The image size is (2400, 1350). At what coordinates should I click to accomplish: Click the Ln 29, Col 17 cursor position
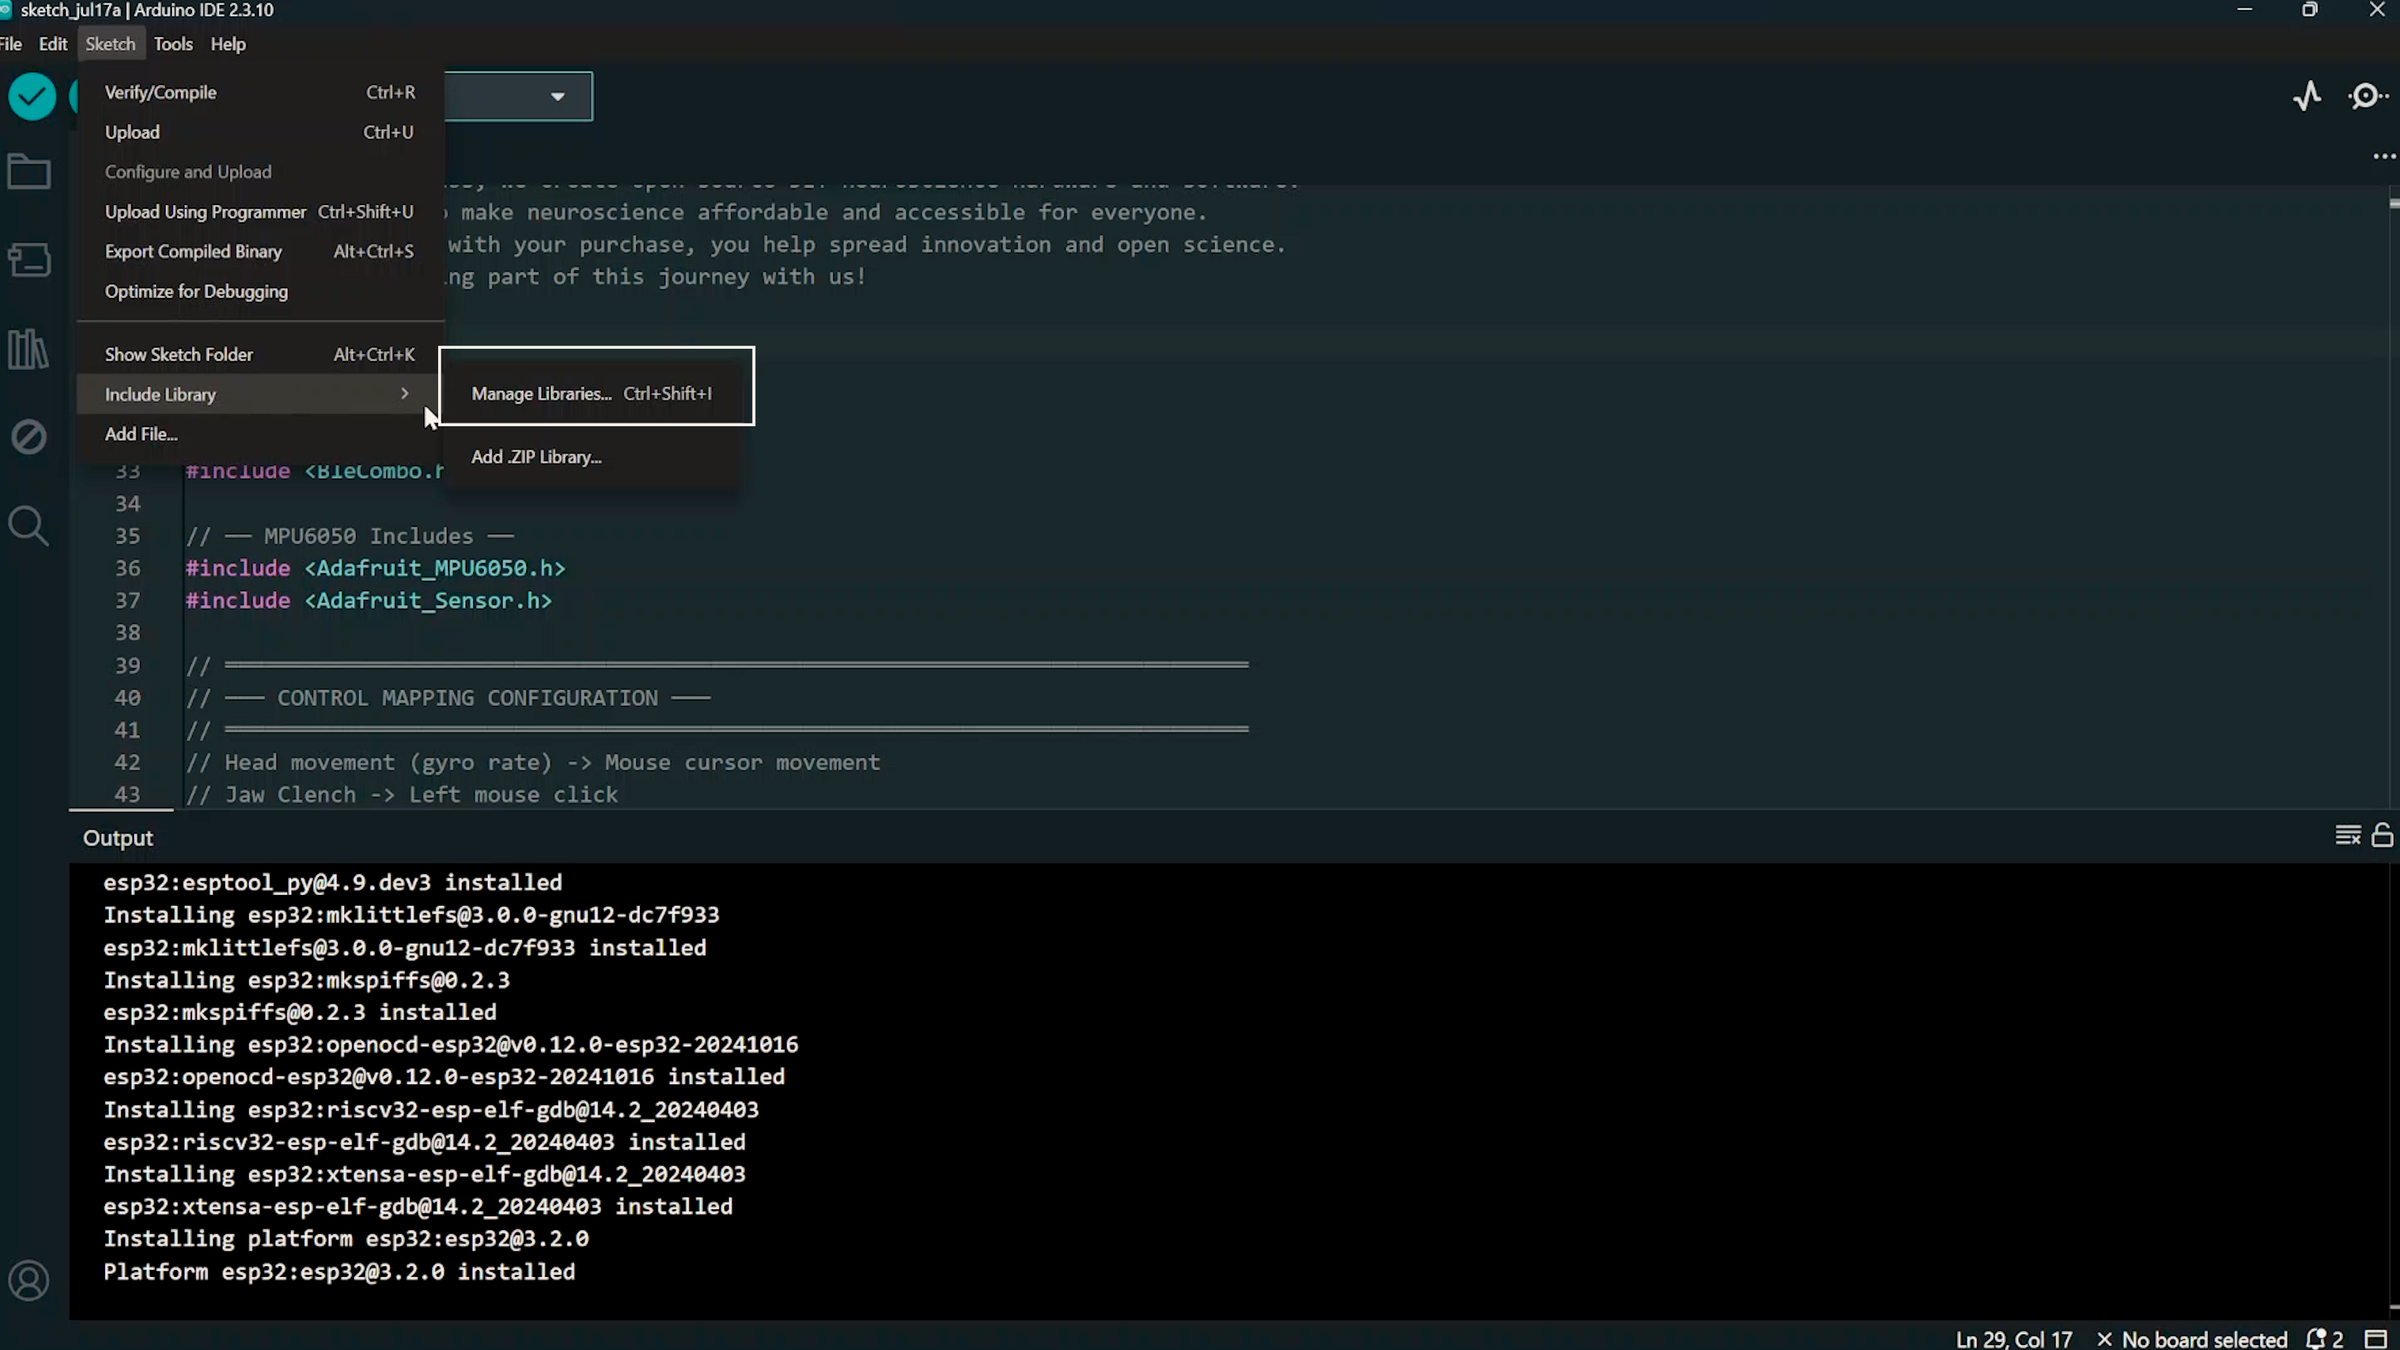click(2014, 1339)
